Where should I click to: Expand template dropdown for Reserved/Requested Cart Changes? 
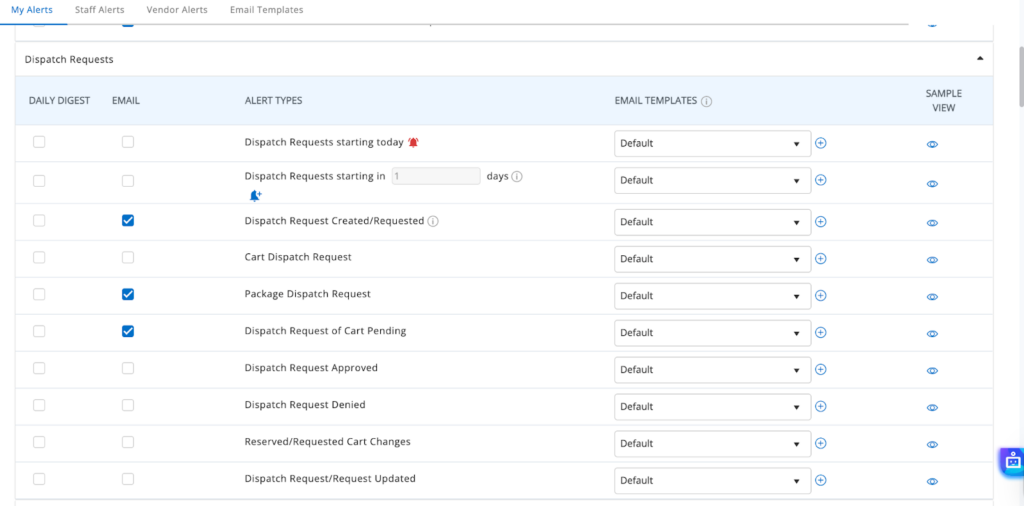[x=712, y=443]
